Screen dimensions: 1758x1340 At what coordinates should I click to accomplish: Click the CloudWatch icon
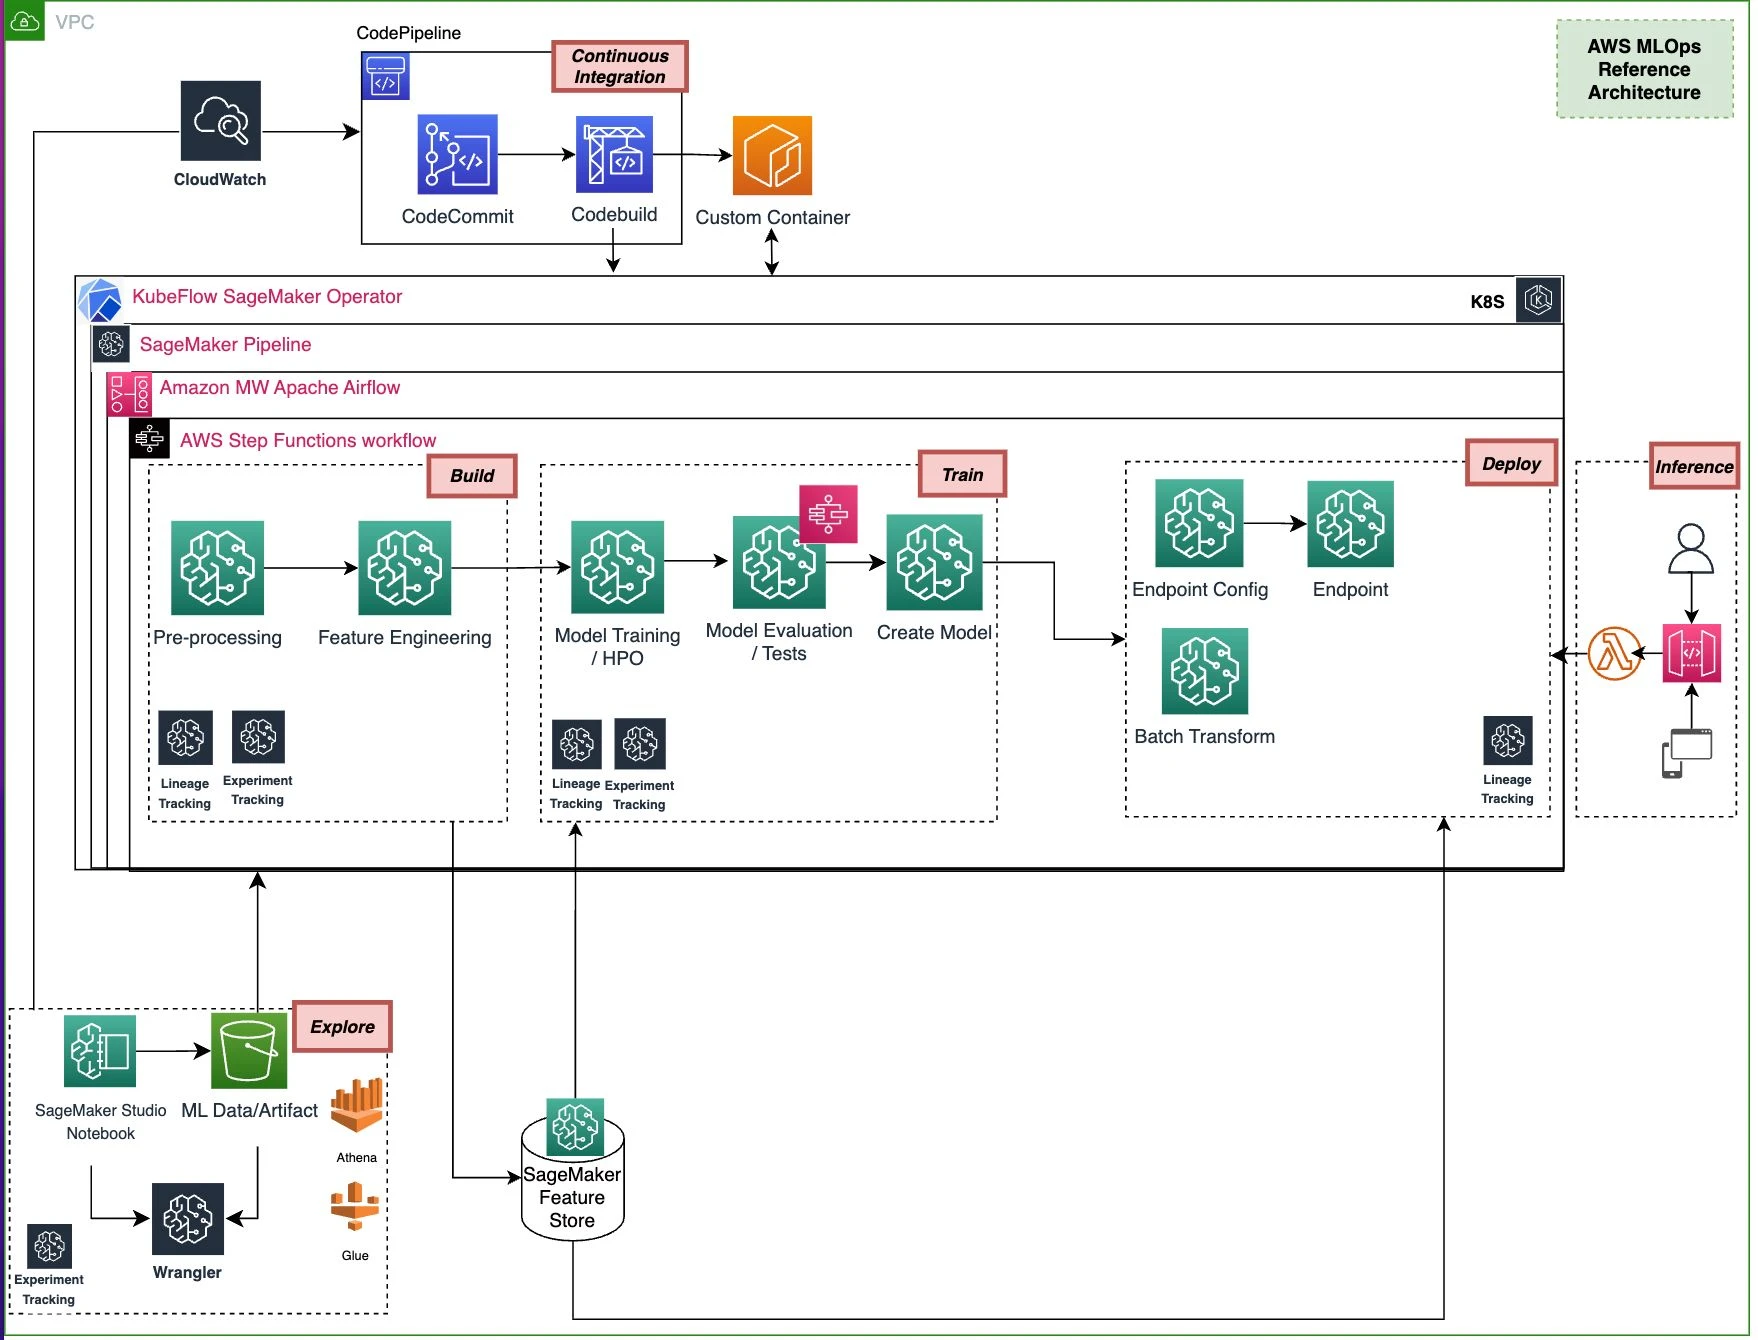point(220,120)
